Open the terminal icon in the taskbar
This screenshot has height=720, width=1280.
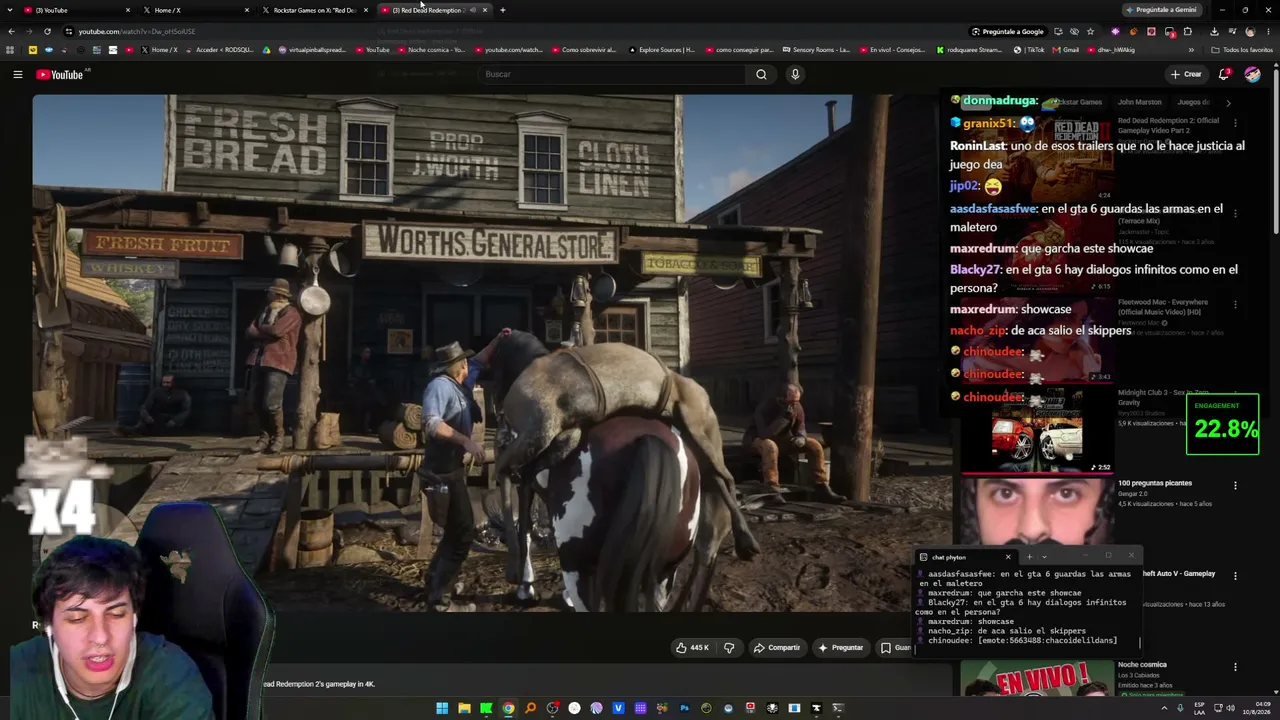[838, 708]
